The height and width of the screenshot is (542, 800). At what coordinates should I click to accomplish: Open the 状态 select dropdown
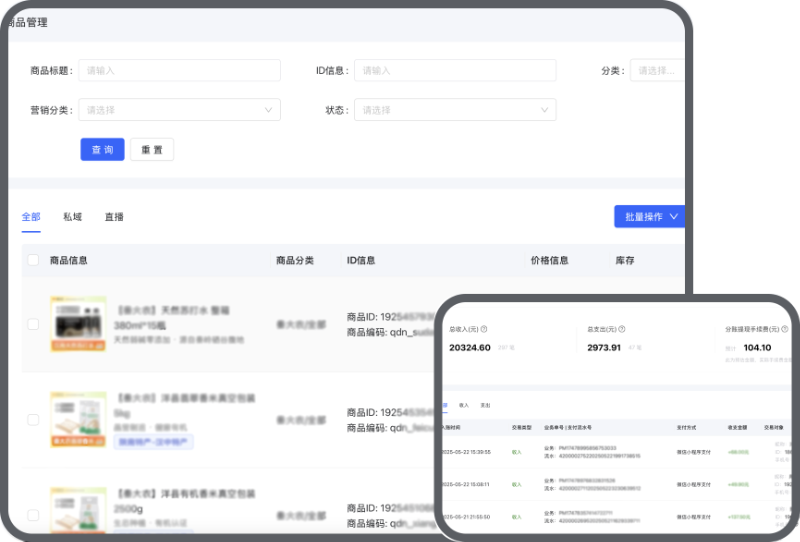(455, 110)
